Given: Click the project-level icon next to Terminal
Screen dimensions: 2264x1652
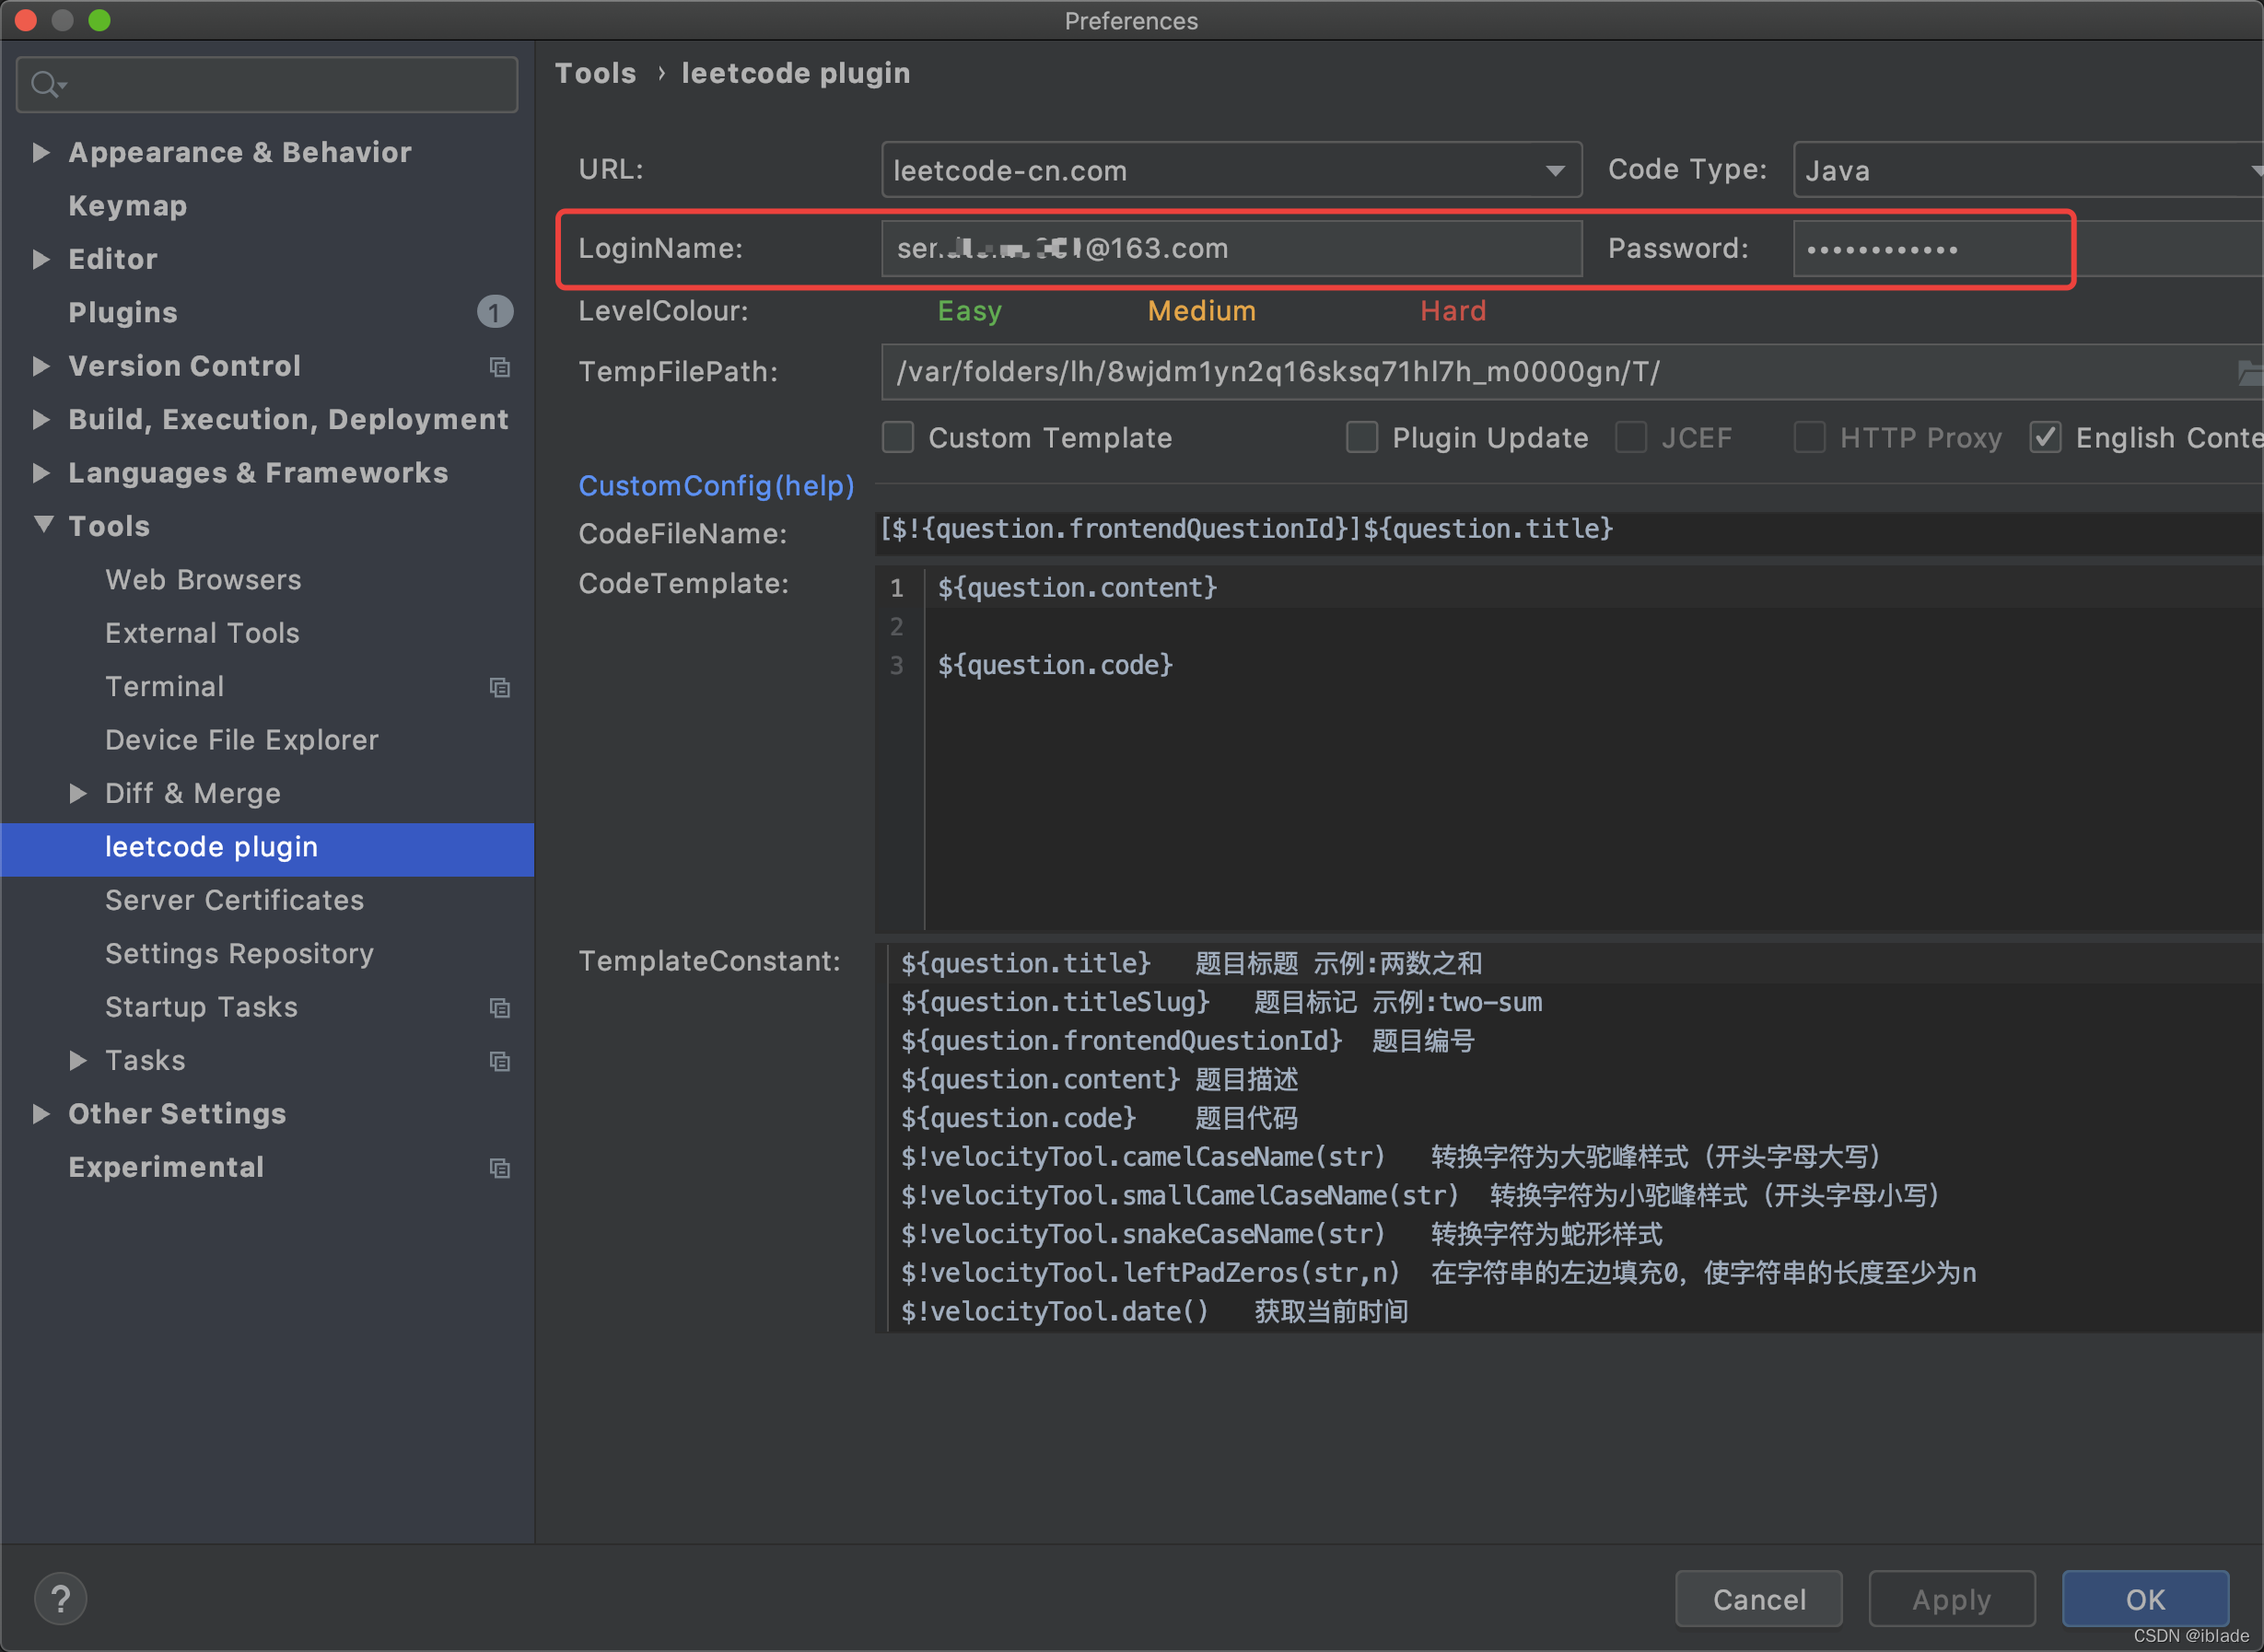Looking at the screenshot, I should point(499,687).
